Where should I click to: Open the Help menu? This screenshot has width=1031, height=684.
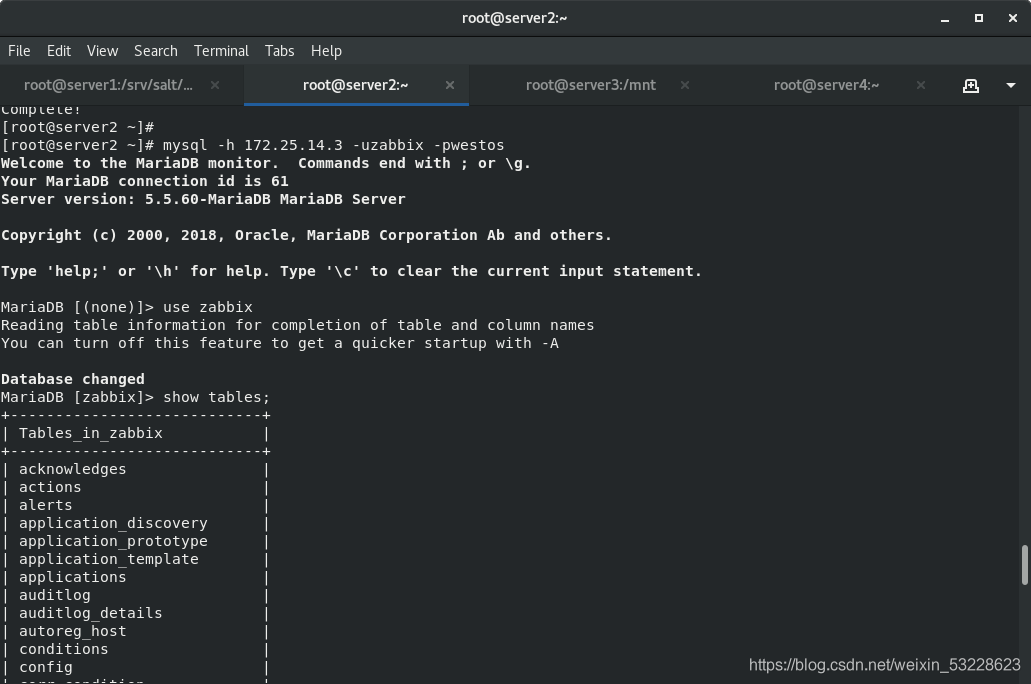(x=326, y=51)
